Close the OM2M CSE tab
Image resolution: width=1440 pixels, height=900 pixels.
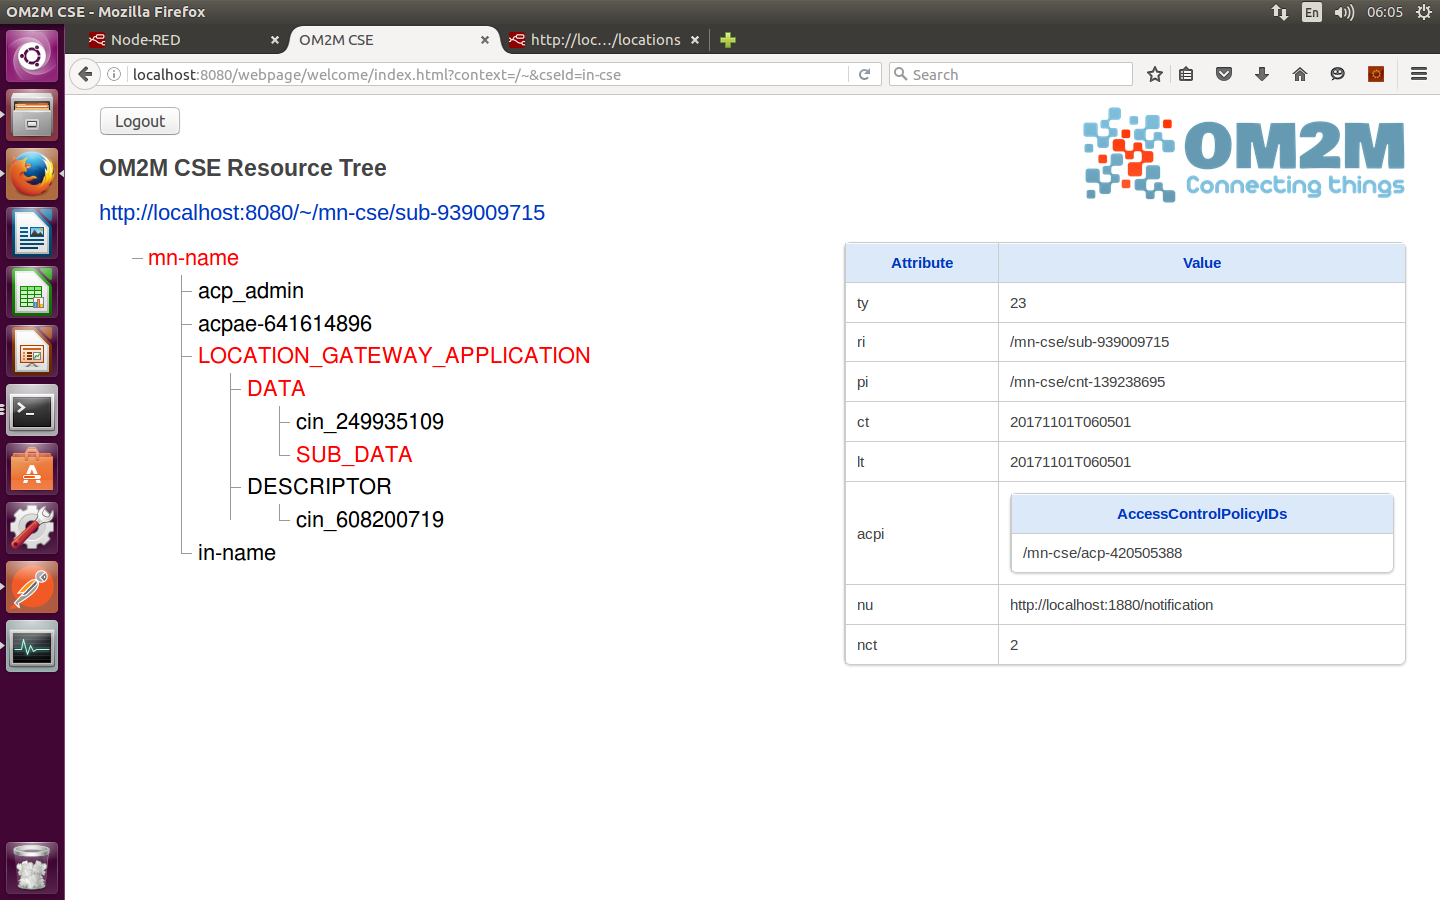(x=485, y=40)
